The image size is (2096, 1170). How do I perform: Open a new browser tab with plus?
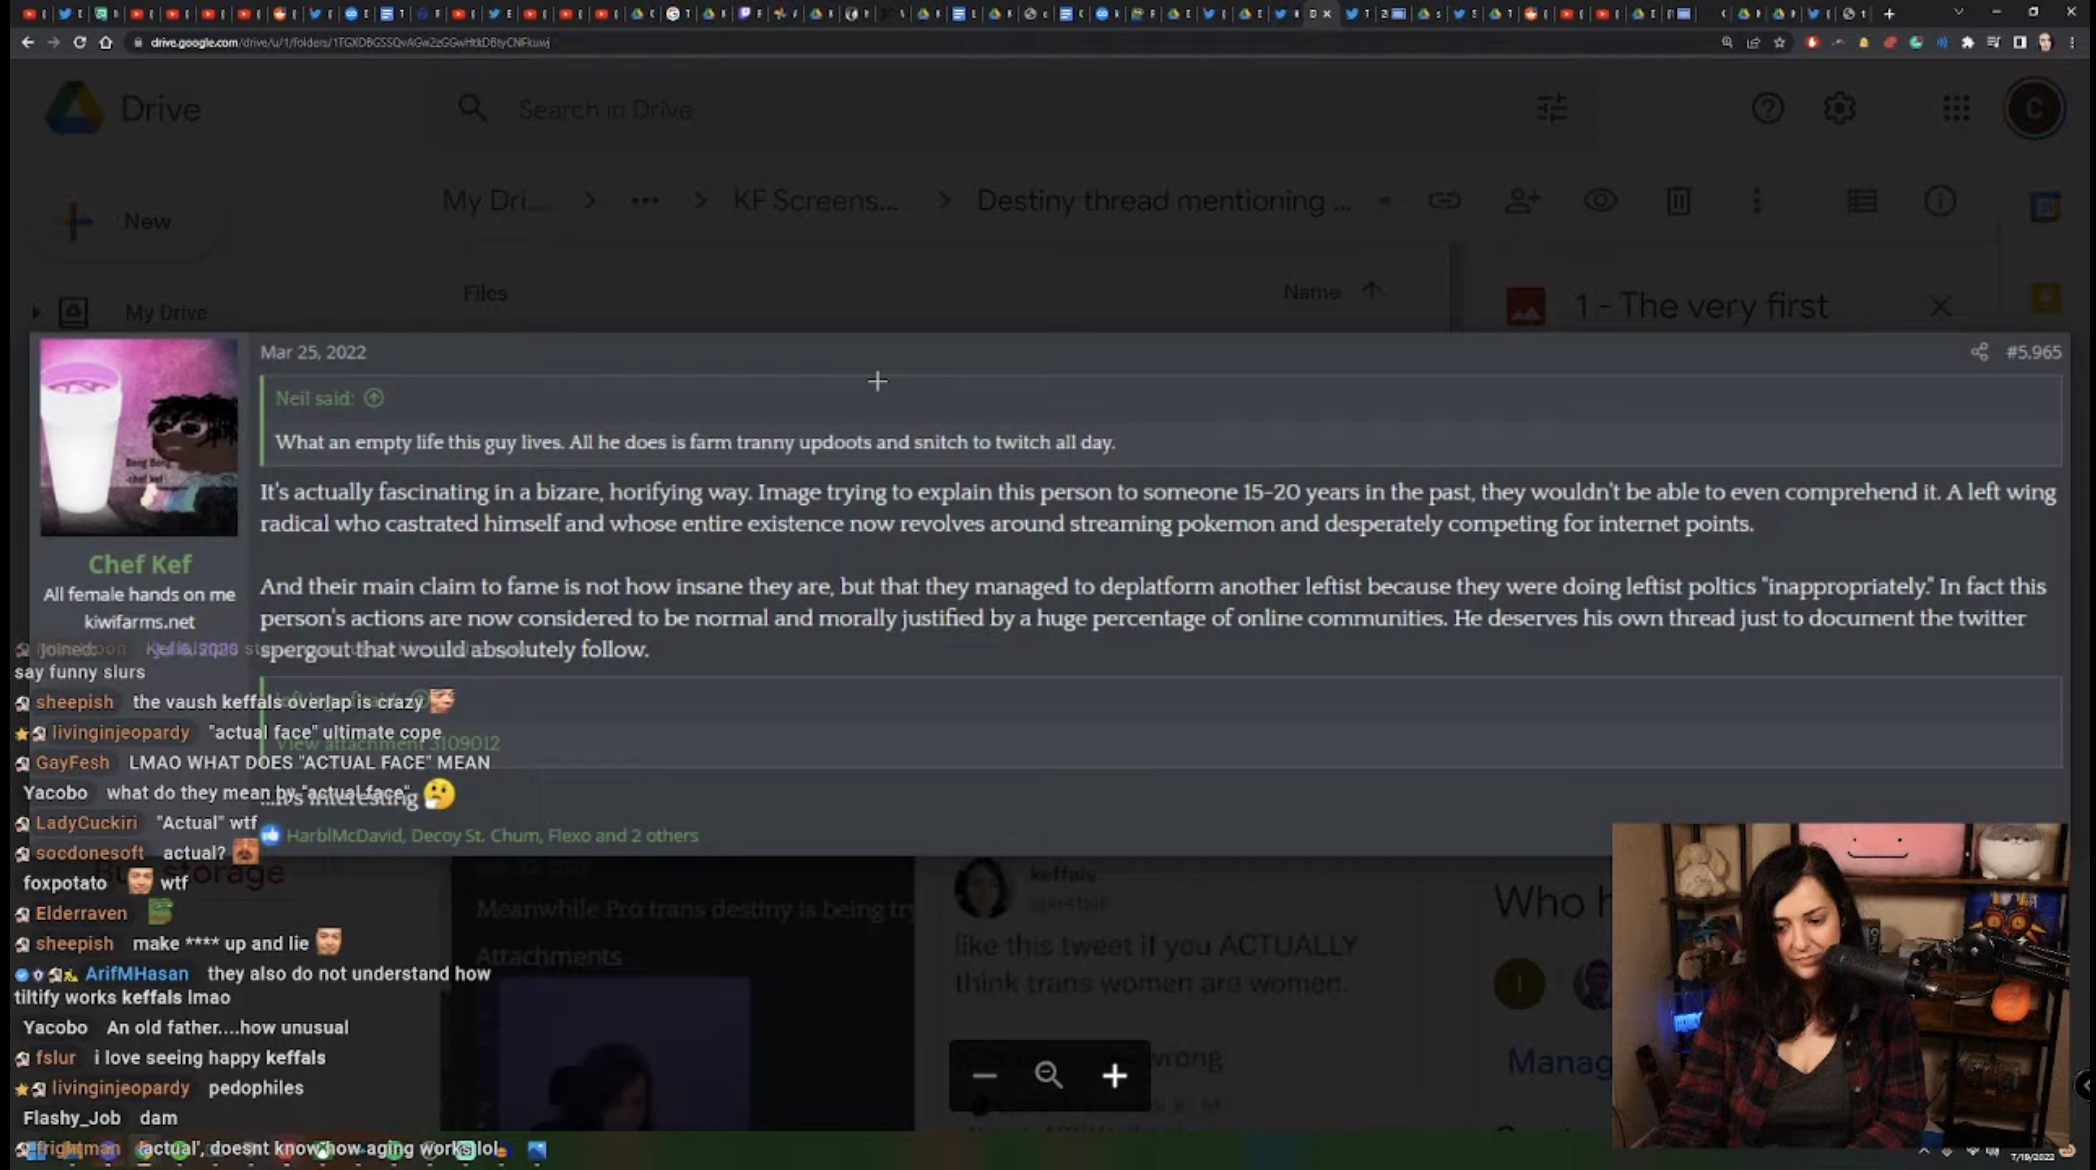1889,13
